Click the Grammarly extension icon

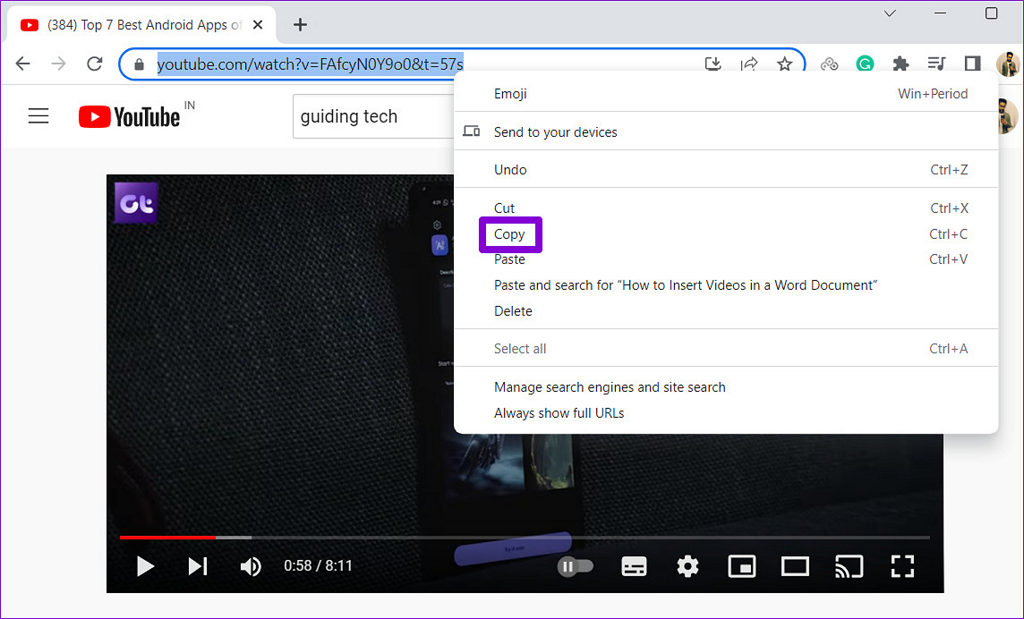click(x=865, y=64)
